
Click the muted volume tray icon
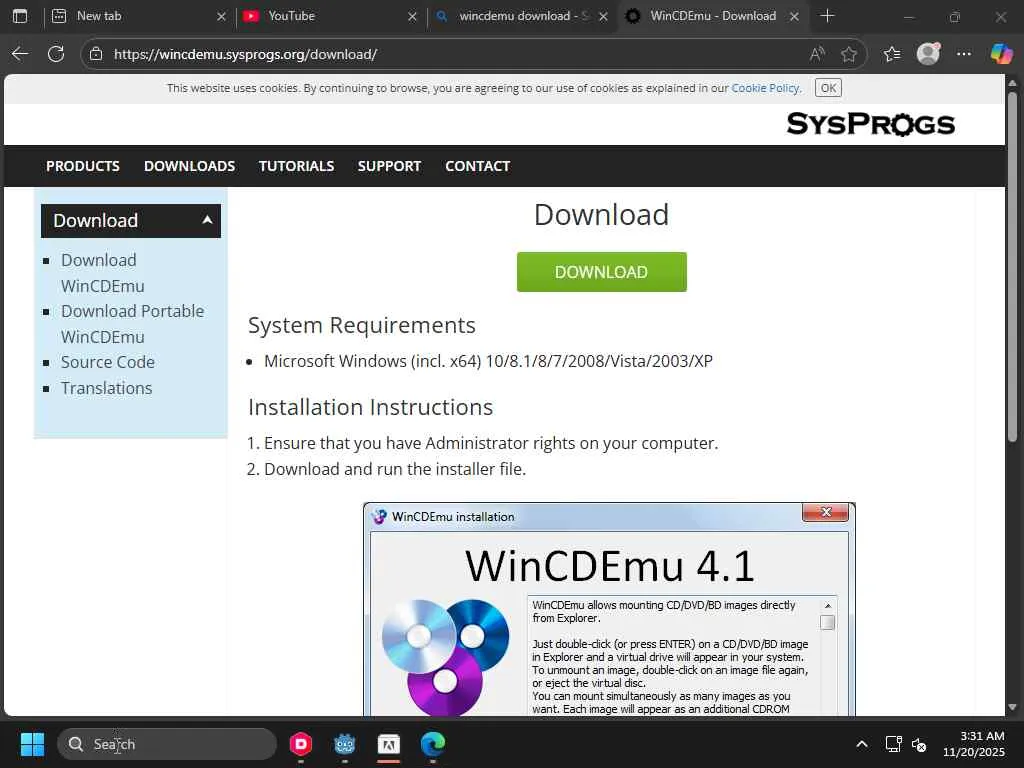point(919,744)
